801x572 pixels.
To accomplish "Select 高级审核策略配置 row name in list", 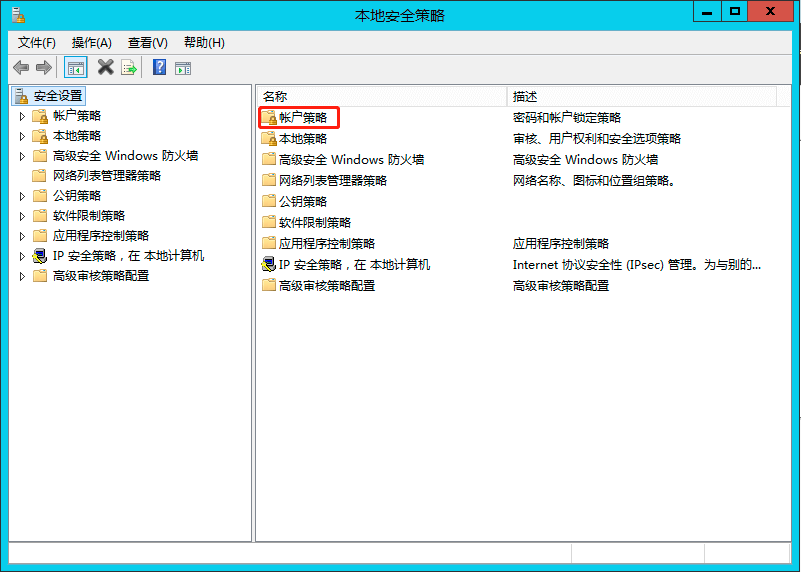I will pos(327,285).
